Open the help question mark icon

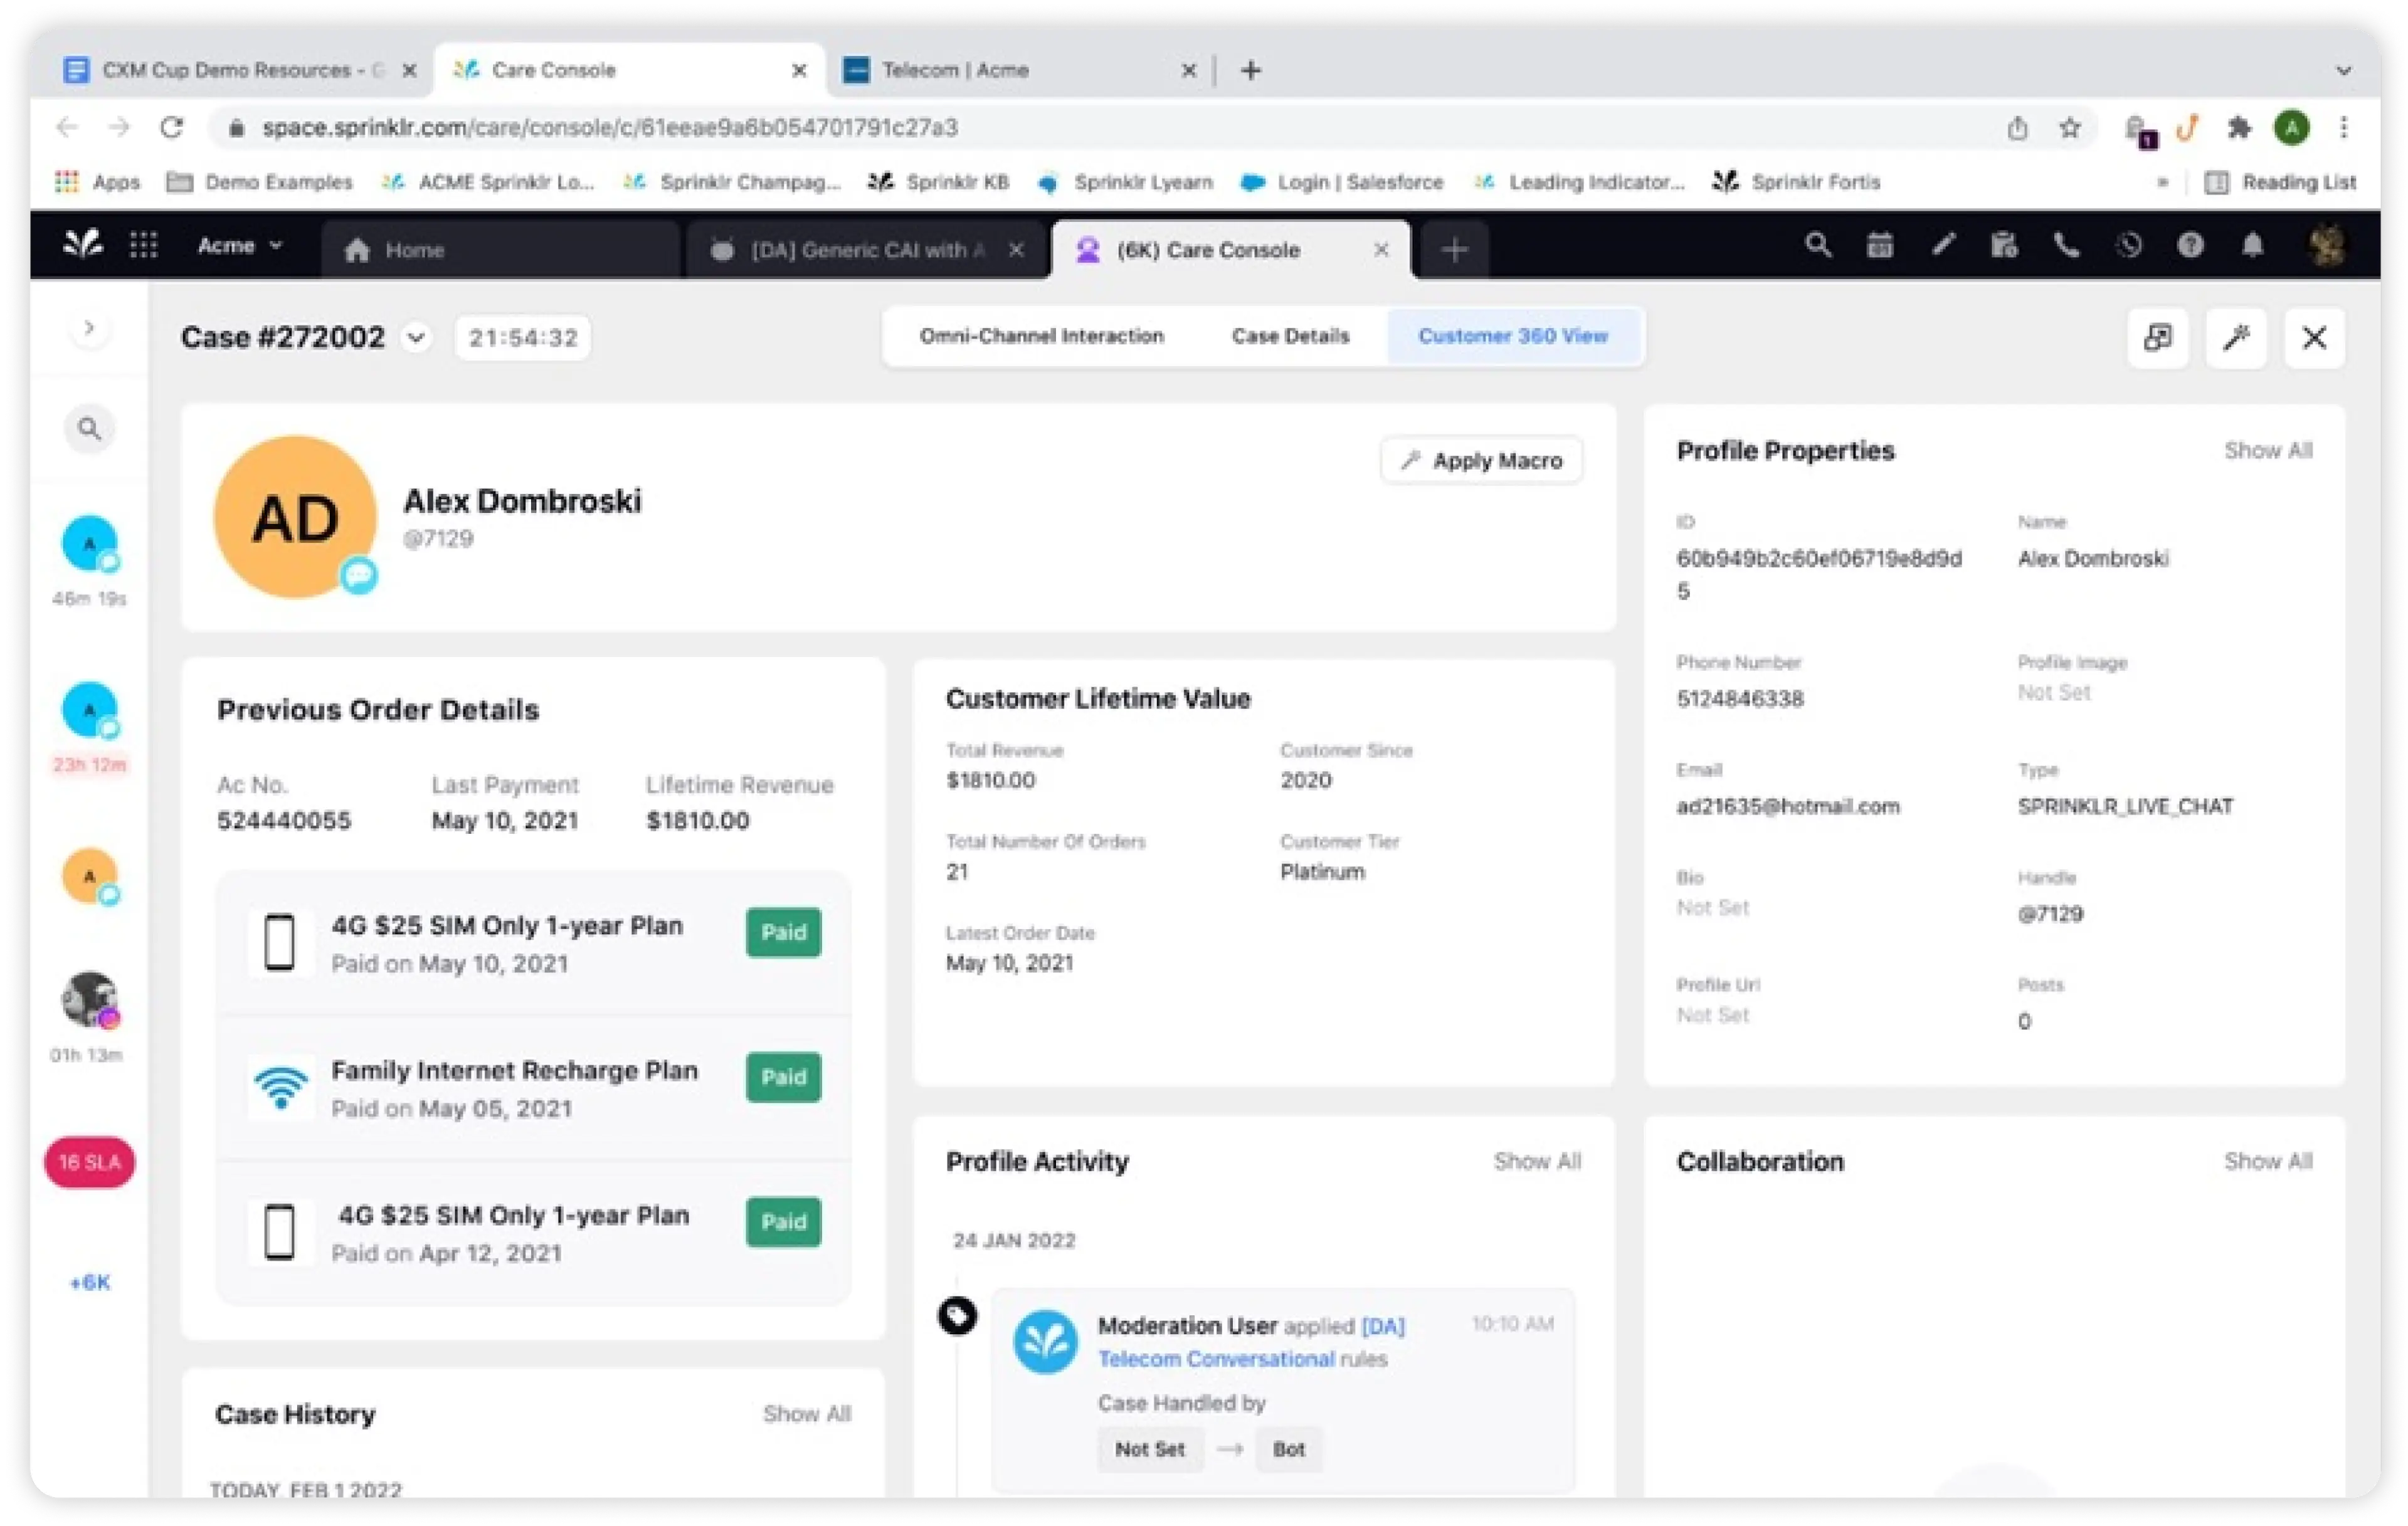tap(2190, 245)
